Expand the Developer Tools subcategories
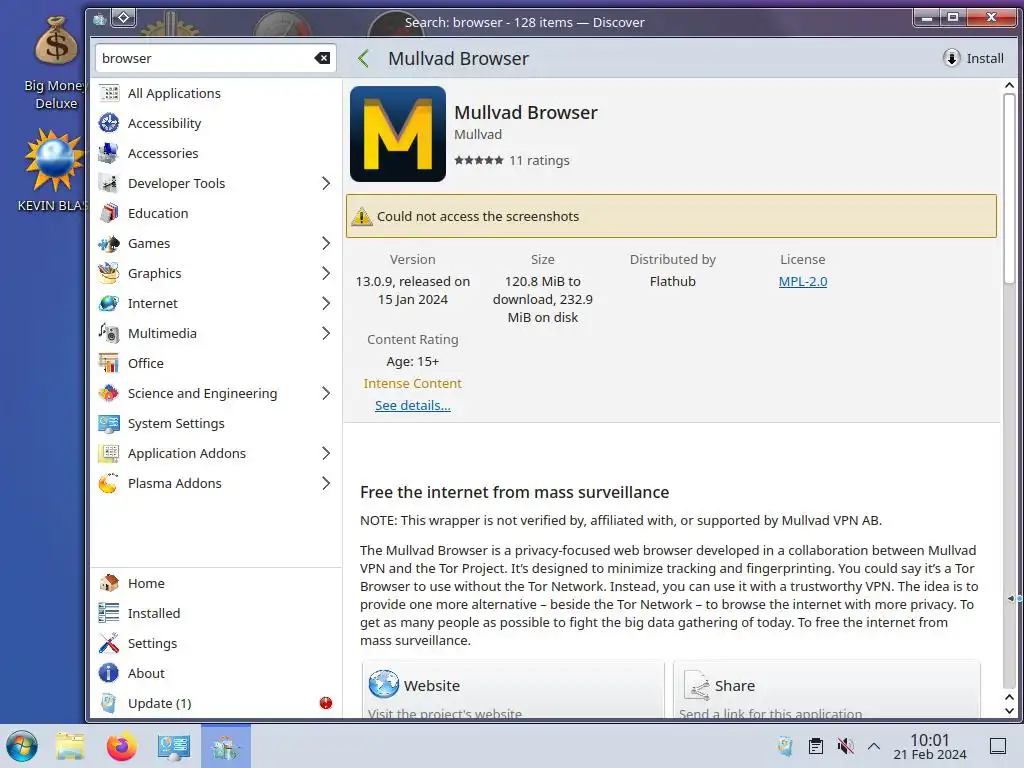Screen dimensions: 1024x768 326,184
